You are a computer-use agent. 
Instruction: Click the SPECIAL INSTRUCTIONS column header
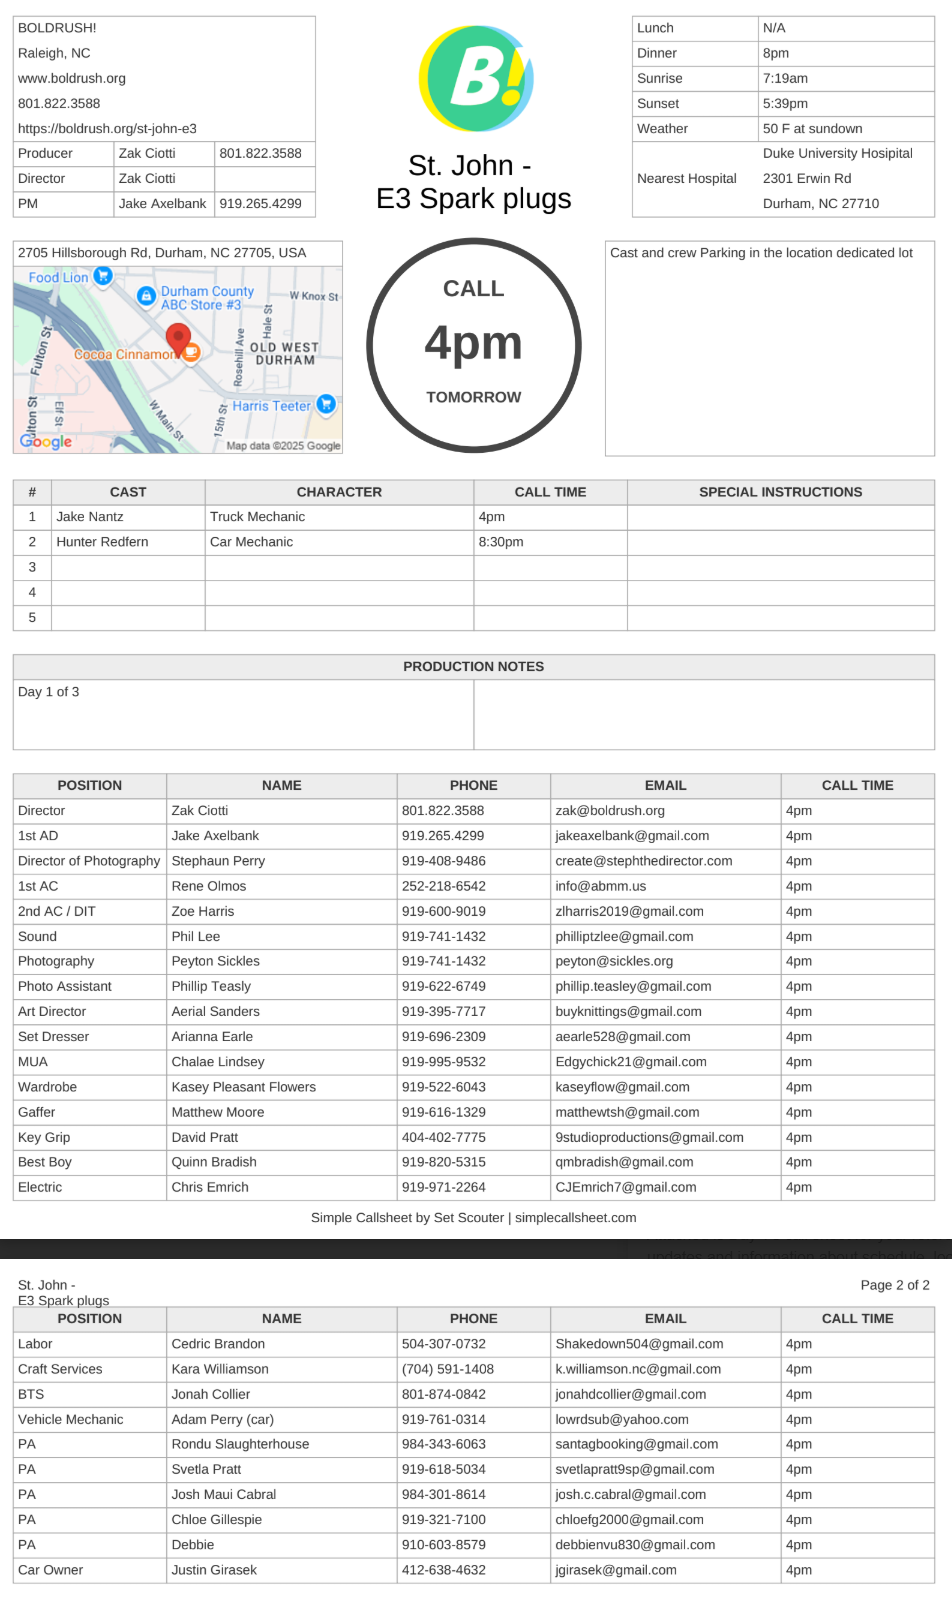[781, 492]
